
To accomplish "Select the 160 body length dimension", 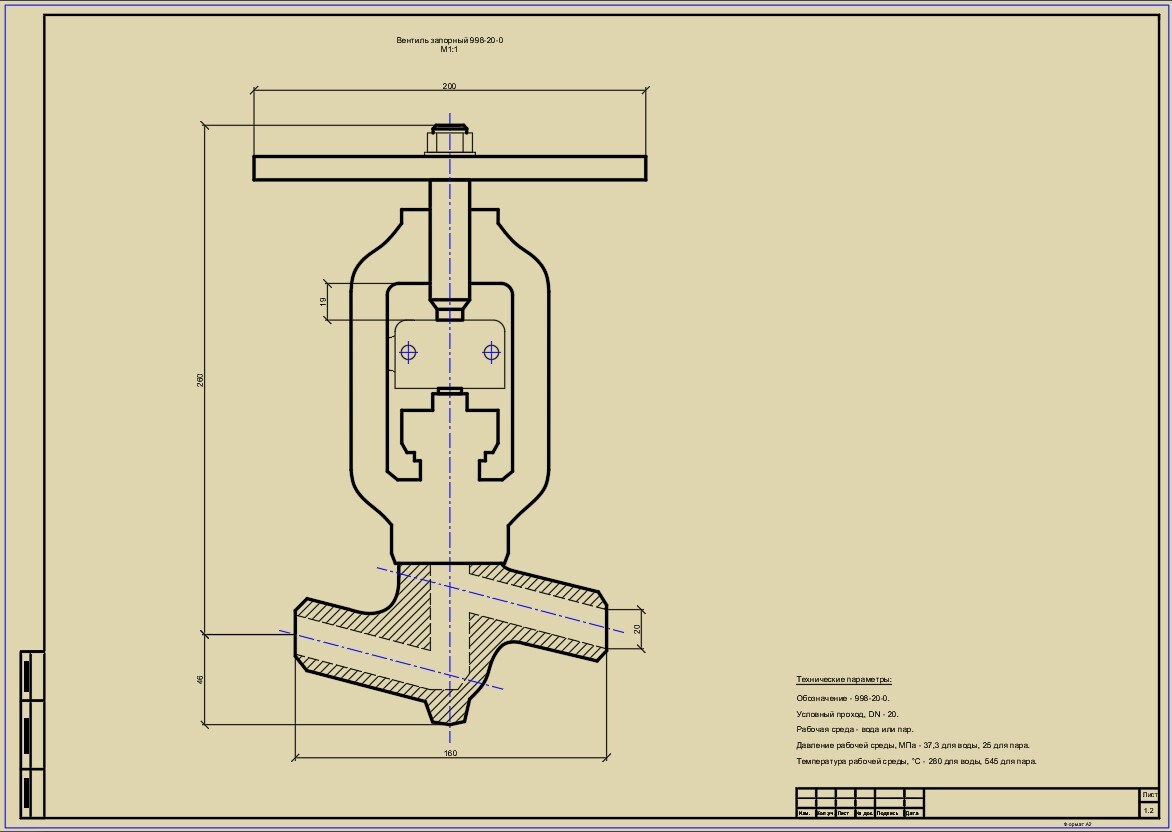I will (450, 753).
